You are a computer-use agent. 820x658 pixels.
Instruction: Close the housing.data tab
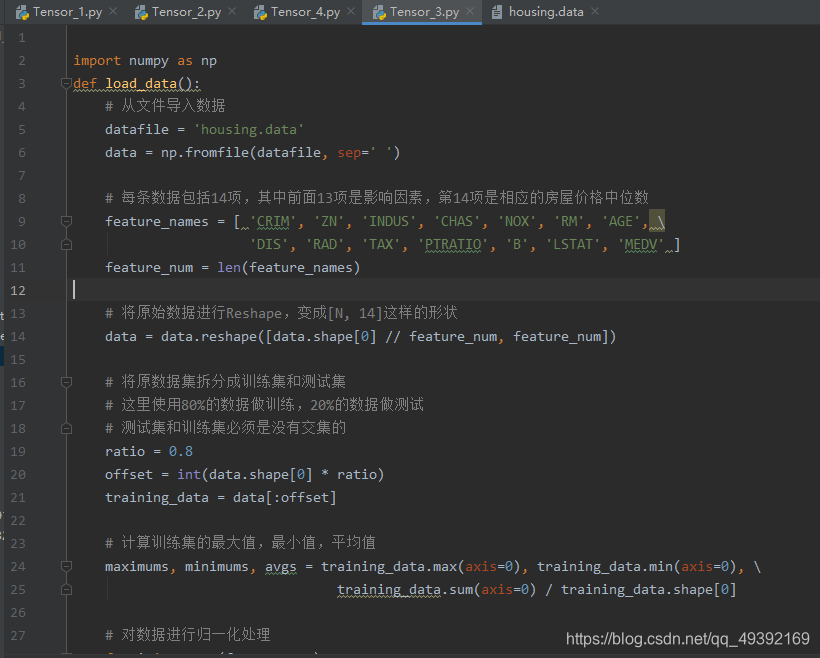[595, 12]
